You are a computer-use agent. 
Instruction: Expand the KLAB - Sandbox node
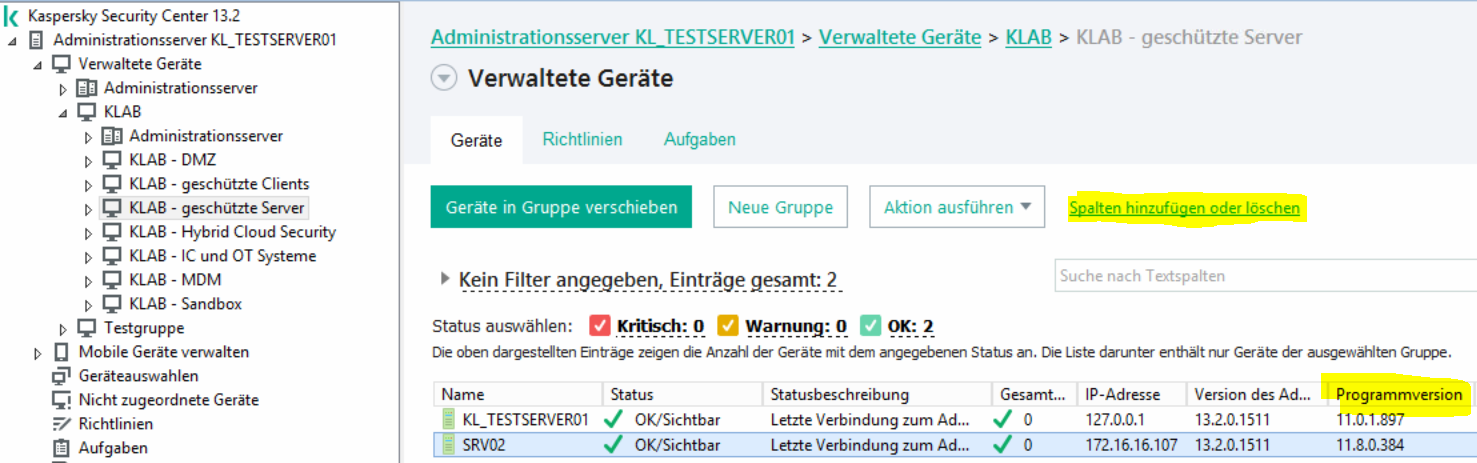tap(88, 304)
